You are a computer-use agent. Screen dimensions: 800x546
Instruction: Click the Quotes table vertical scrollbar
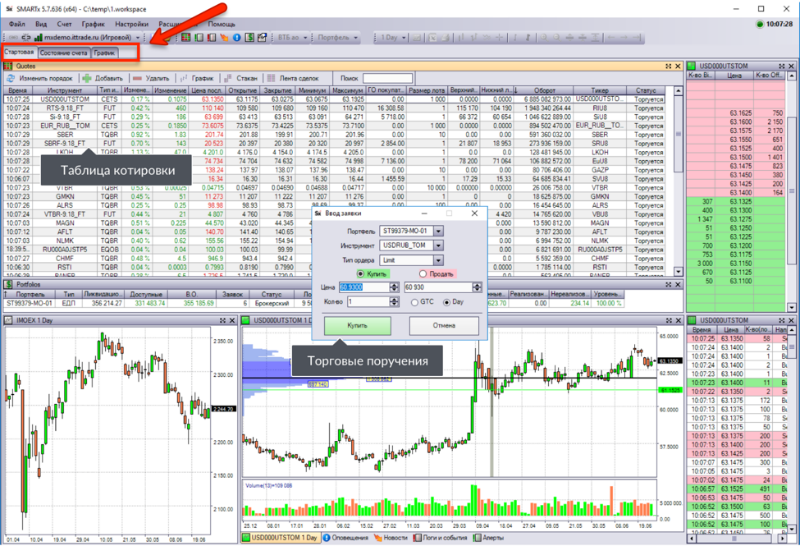pos(678,181)
